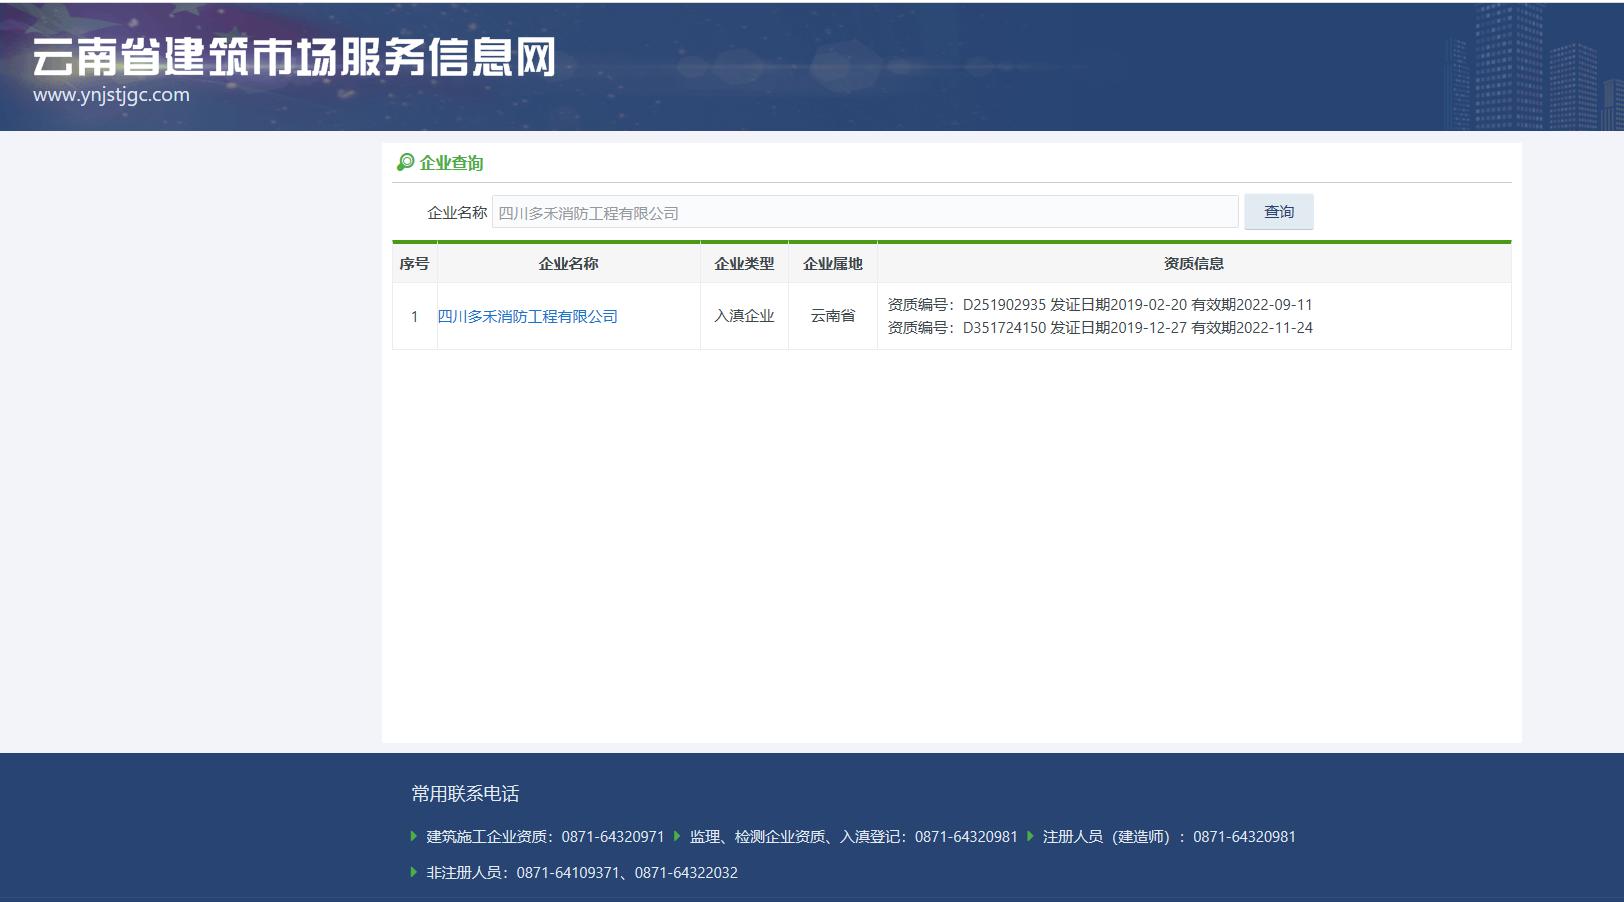Select the 企业属地 column header
1624x902 pixels.
point(832,264)
